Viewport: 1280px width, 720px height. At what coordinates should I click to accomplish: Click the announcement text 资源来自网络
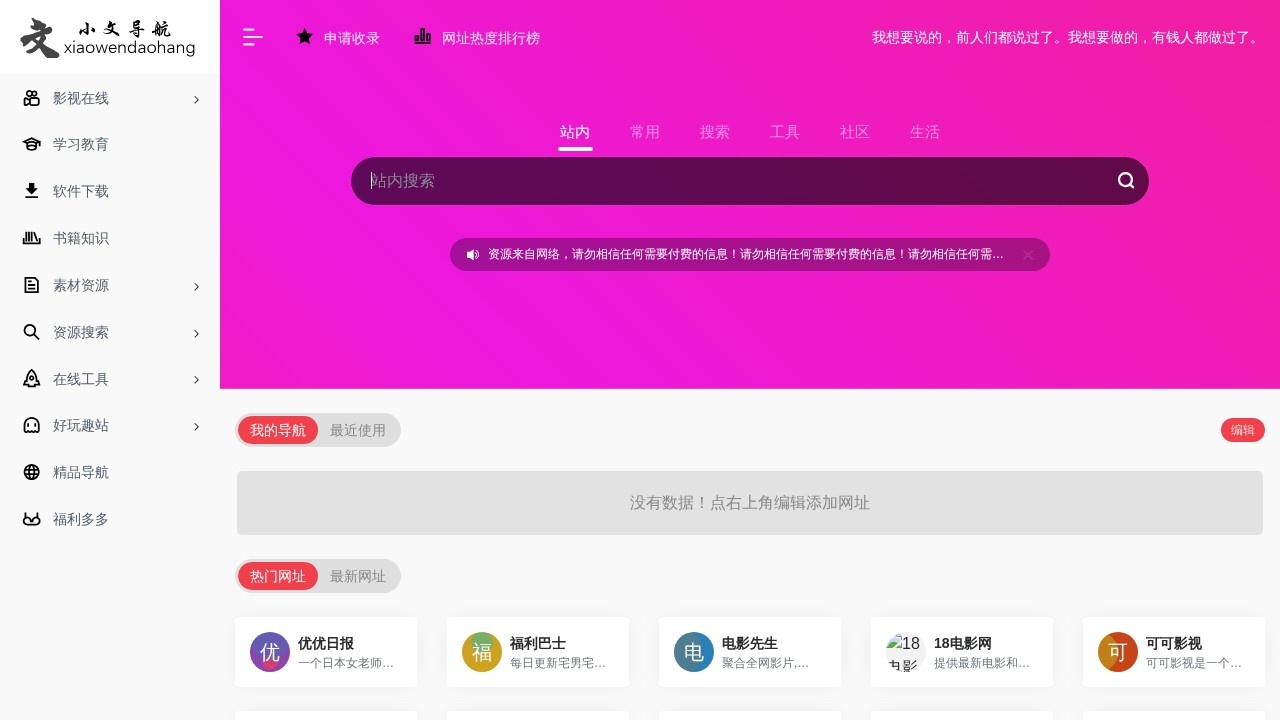746,255
